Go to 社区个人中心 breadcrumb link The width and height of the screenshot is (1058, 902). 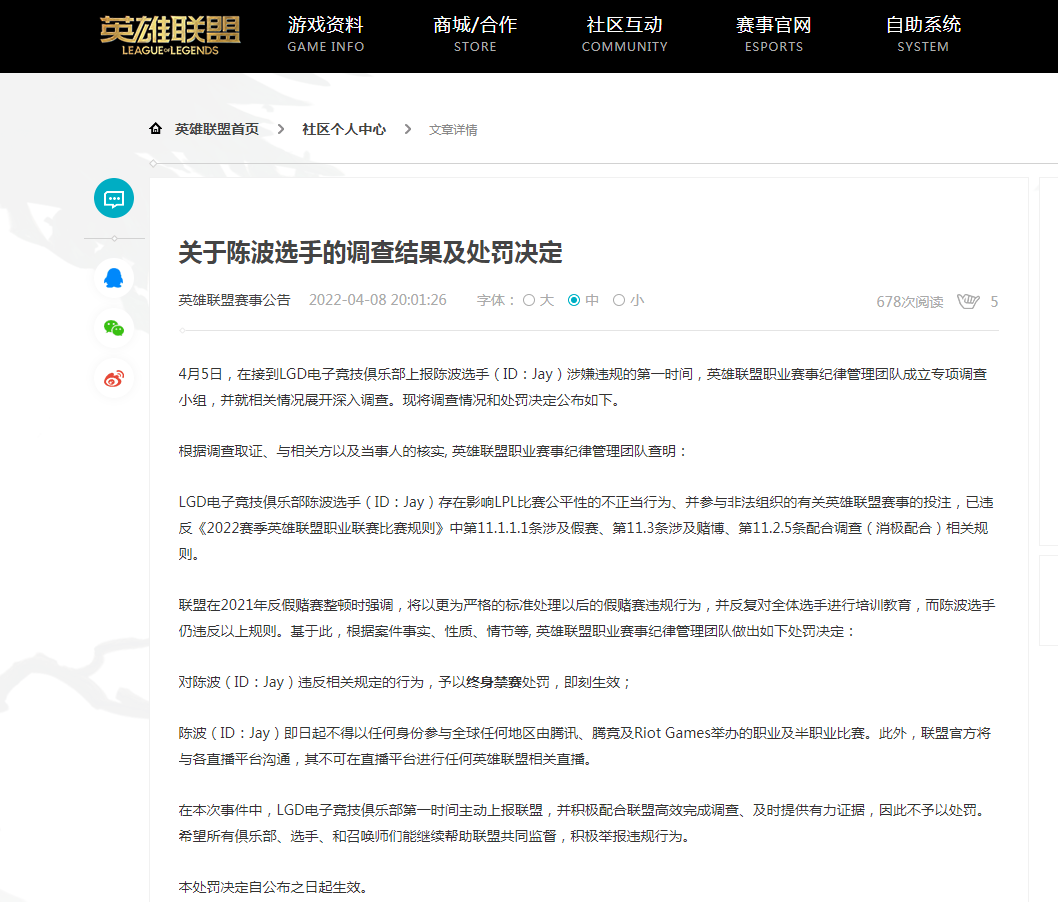coord(344,129)
